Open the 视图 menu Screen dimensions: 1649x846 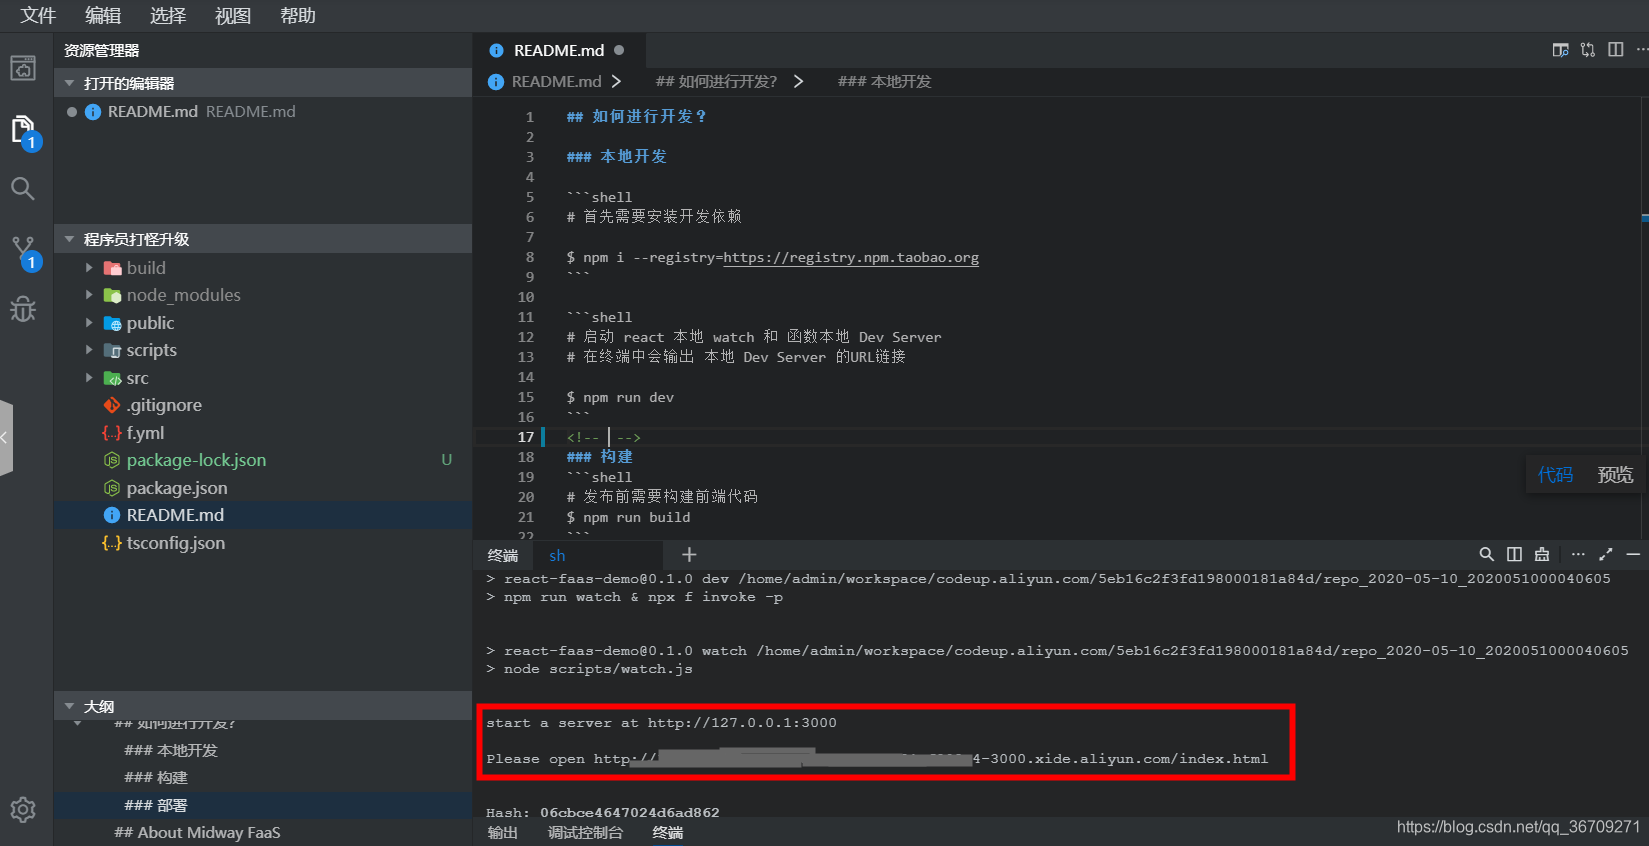(x=233, y=16)
